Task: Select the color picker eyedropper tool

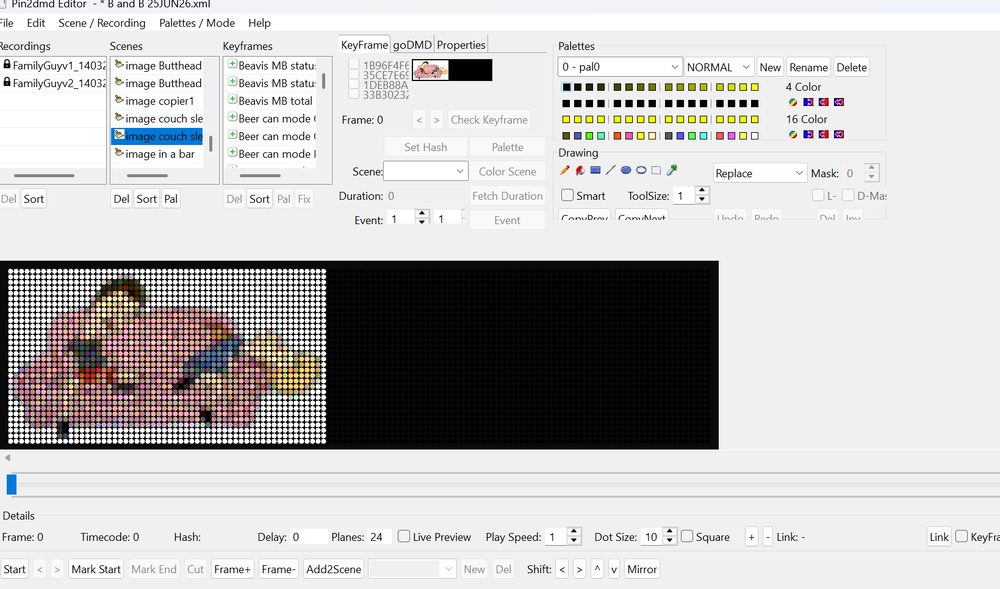Action: tap(672, 170)
